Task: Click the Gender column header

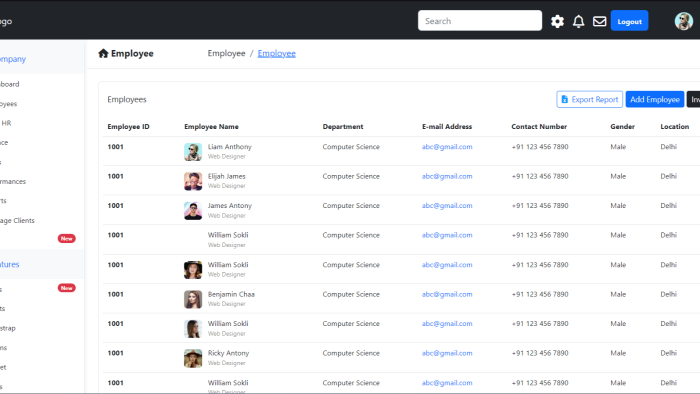Action: tap(622, 127)
